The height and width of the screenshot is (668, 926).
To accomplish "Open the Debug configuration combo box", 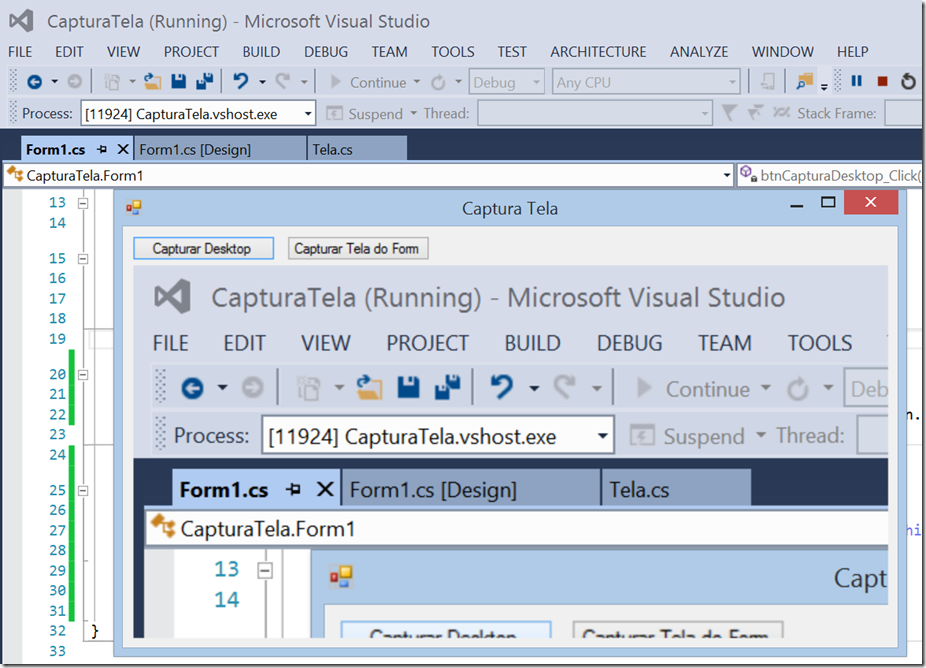I will click(507, 82).
